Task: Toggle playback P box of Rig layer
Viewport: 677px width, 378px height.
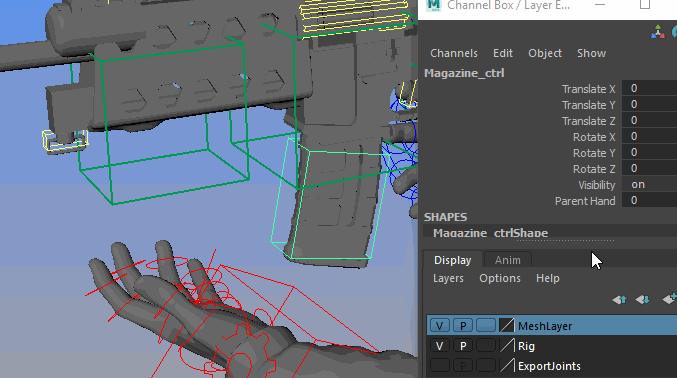Action: [x=463, y=346]
